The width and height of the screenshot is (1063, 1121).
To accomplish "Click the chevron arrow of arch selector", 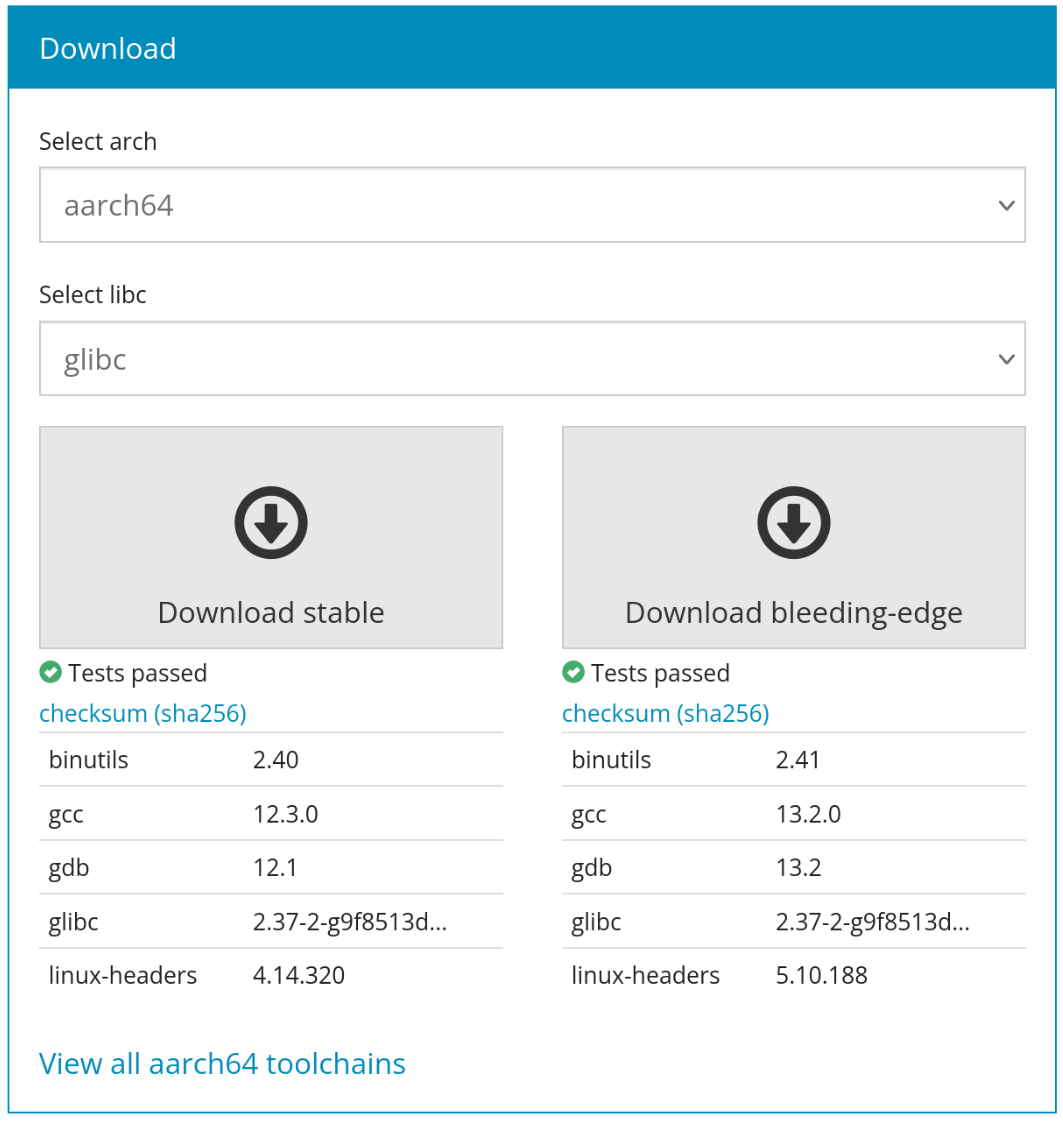I will 1007,206.
